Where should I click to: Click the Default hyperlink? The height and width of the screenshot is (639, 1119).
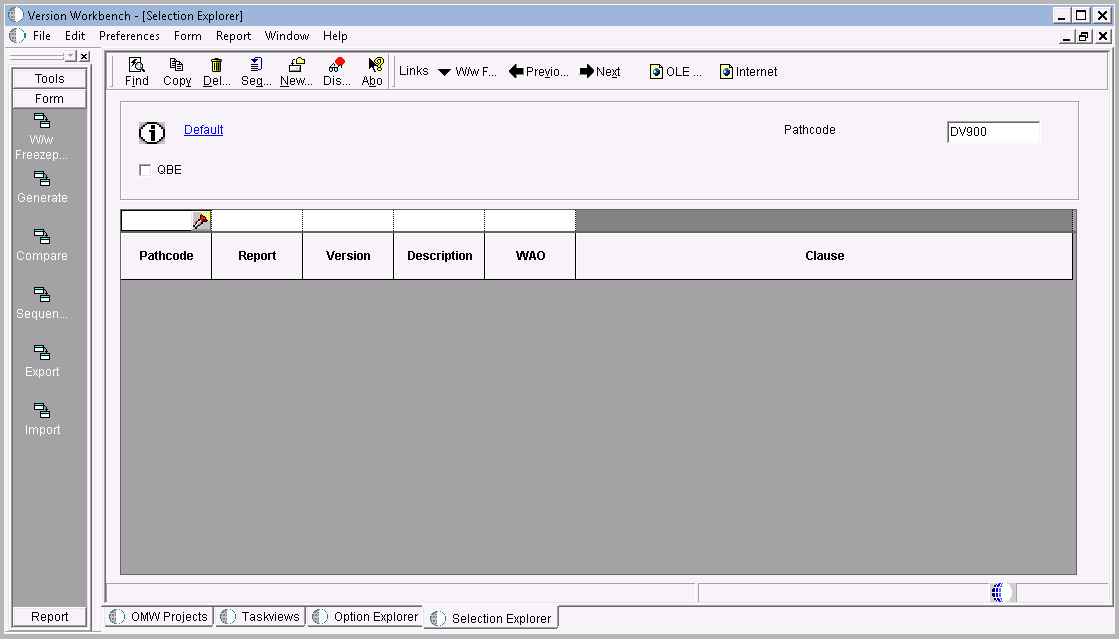pyautogui.click(x=203, y=130)
